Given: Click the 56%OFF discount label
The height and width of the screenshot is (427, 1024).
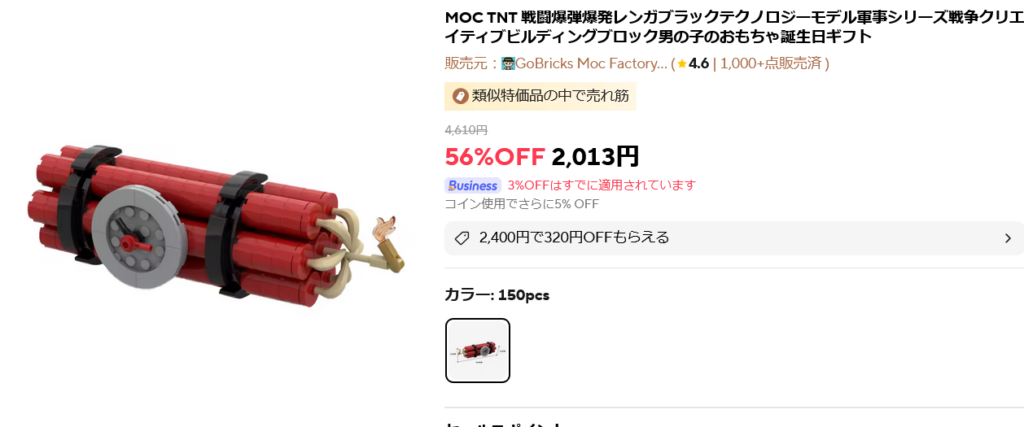Looking at the screenshot, I should (x=494, y=157).
